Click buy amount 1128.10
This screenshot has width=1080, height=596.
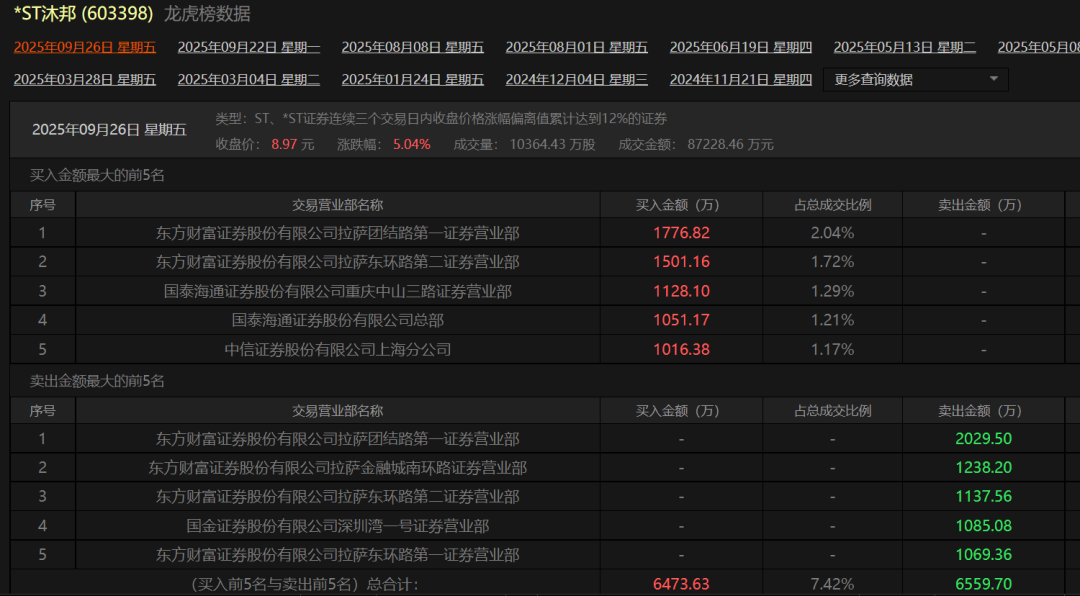(x=681, y=291)
